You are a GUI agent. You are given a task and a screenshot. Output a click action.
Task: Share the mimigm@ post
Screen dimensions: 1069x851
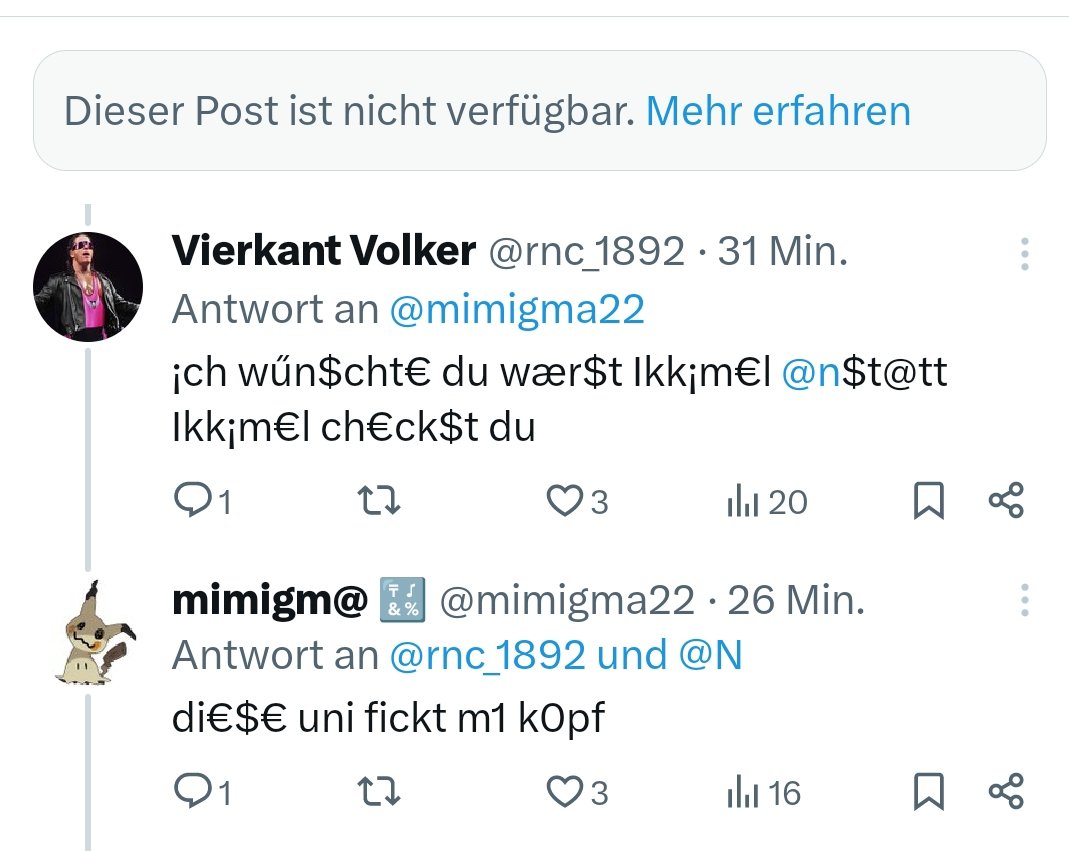pyautogui.click(x=1006, y=792)
